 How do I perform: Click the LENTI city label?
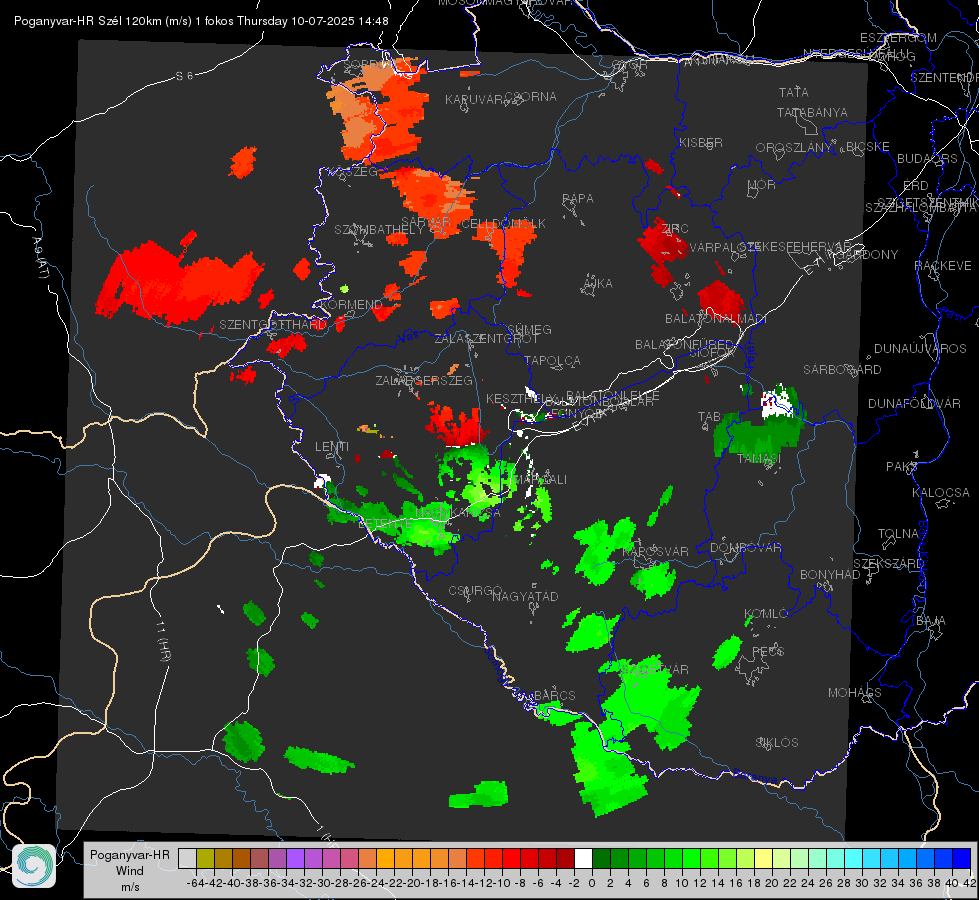pyautogui.click(x=332, y=447)
